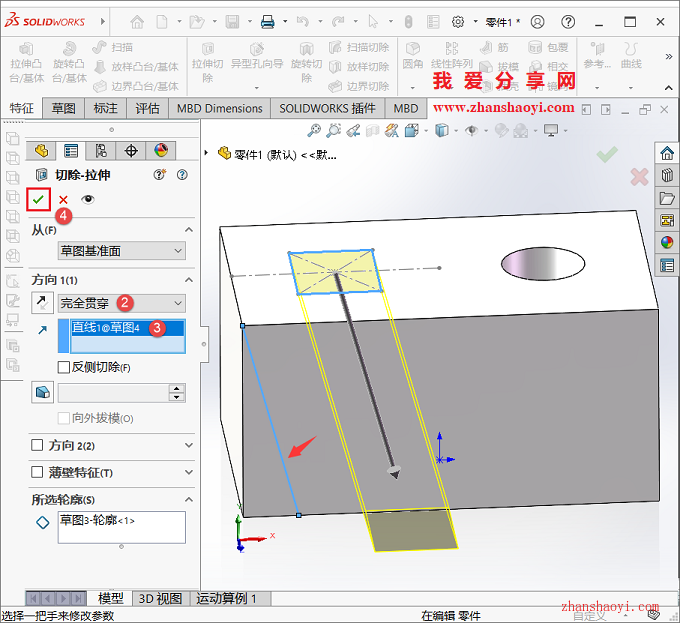Click the Print icon

(x=268, y=21)
